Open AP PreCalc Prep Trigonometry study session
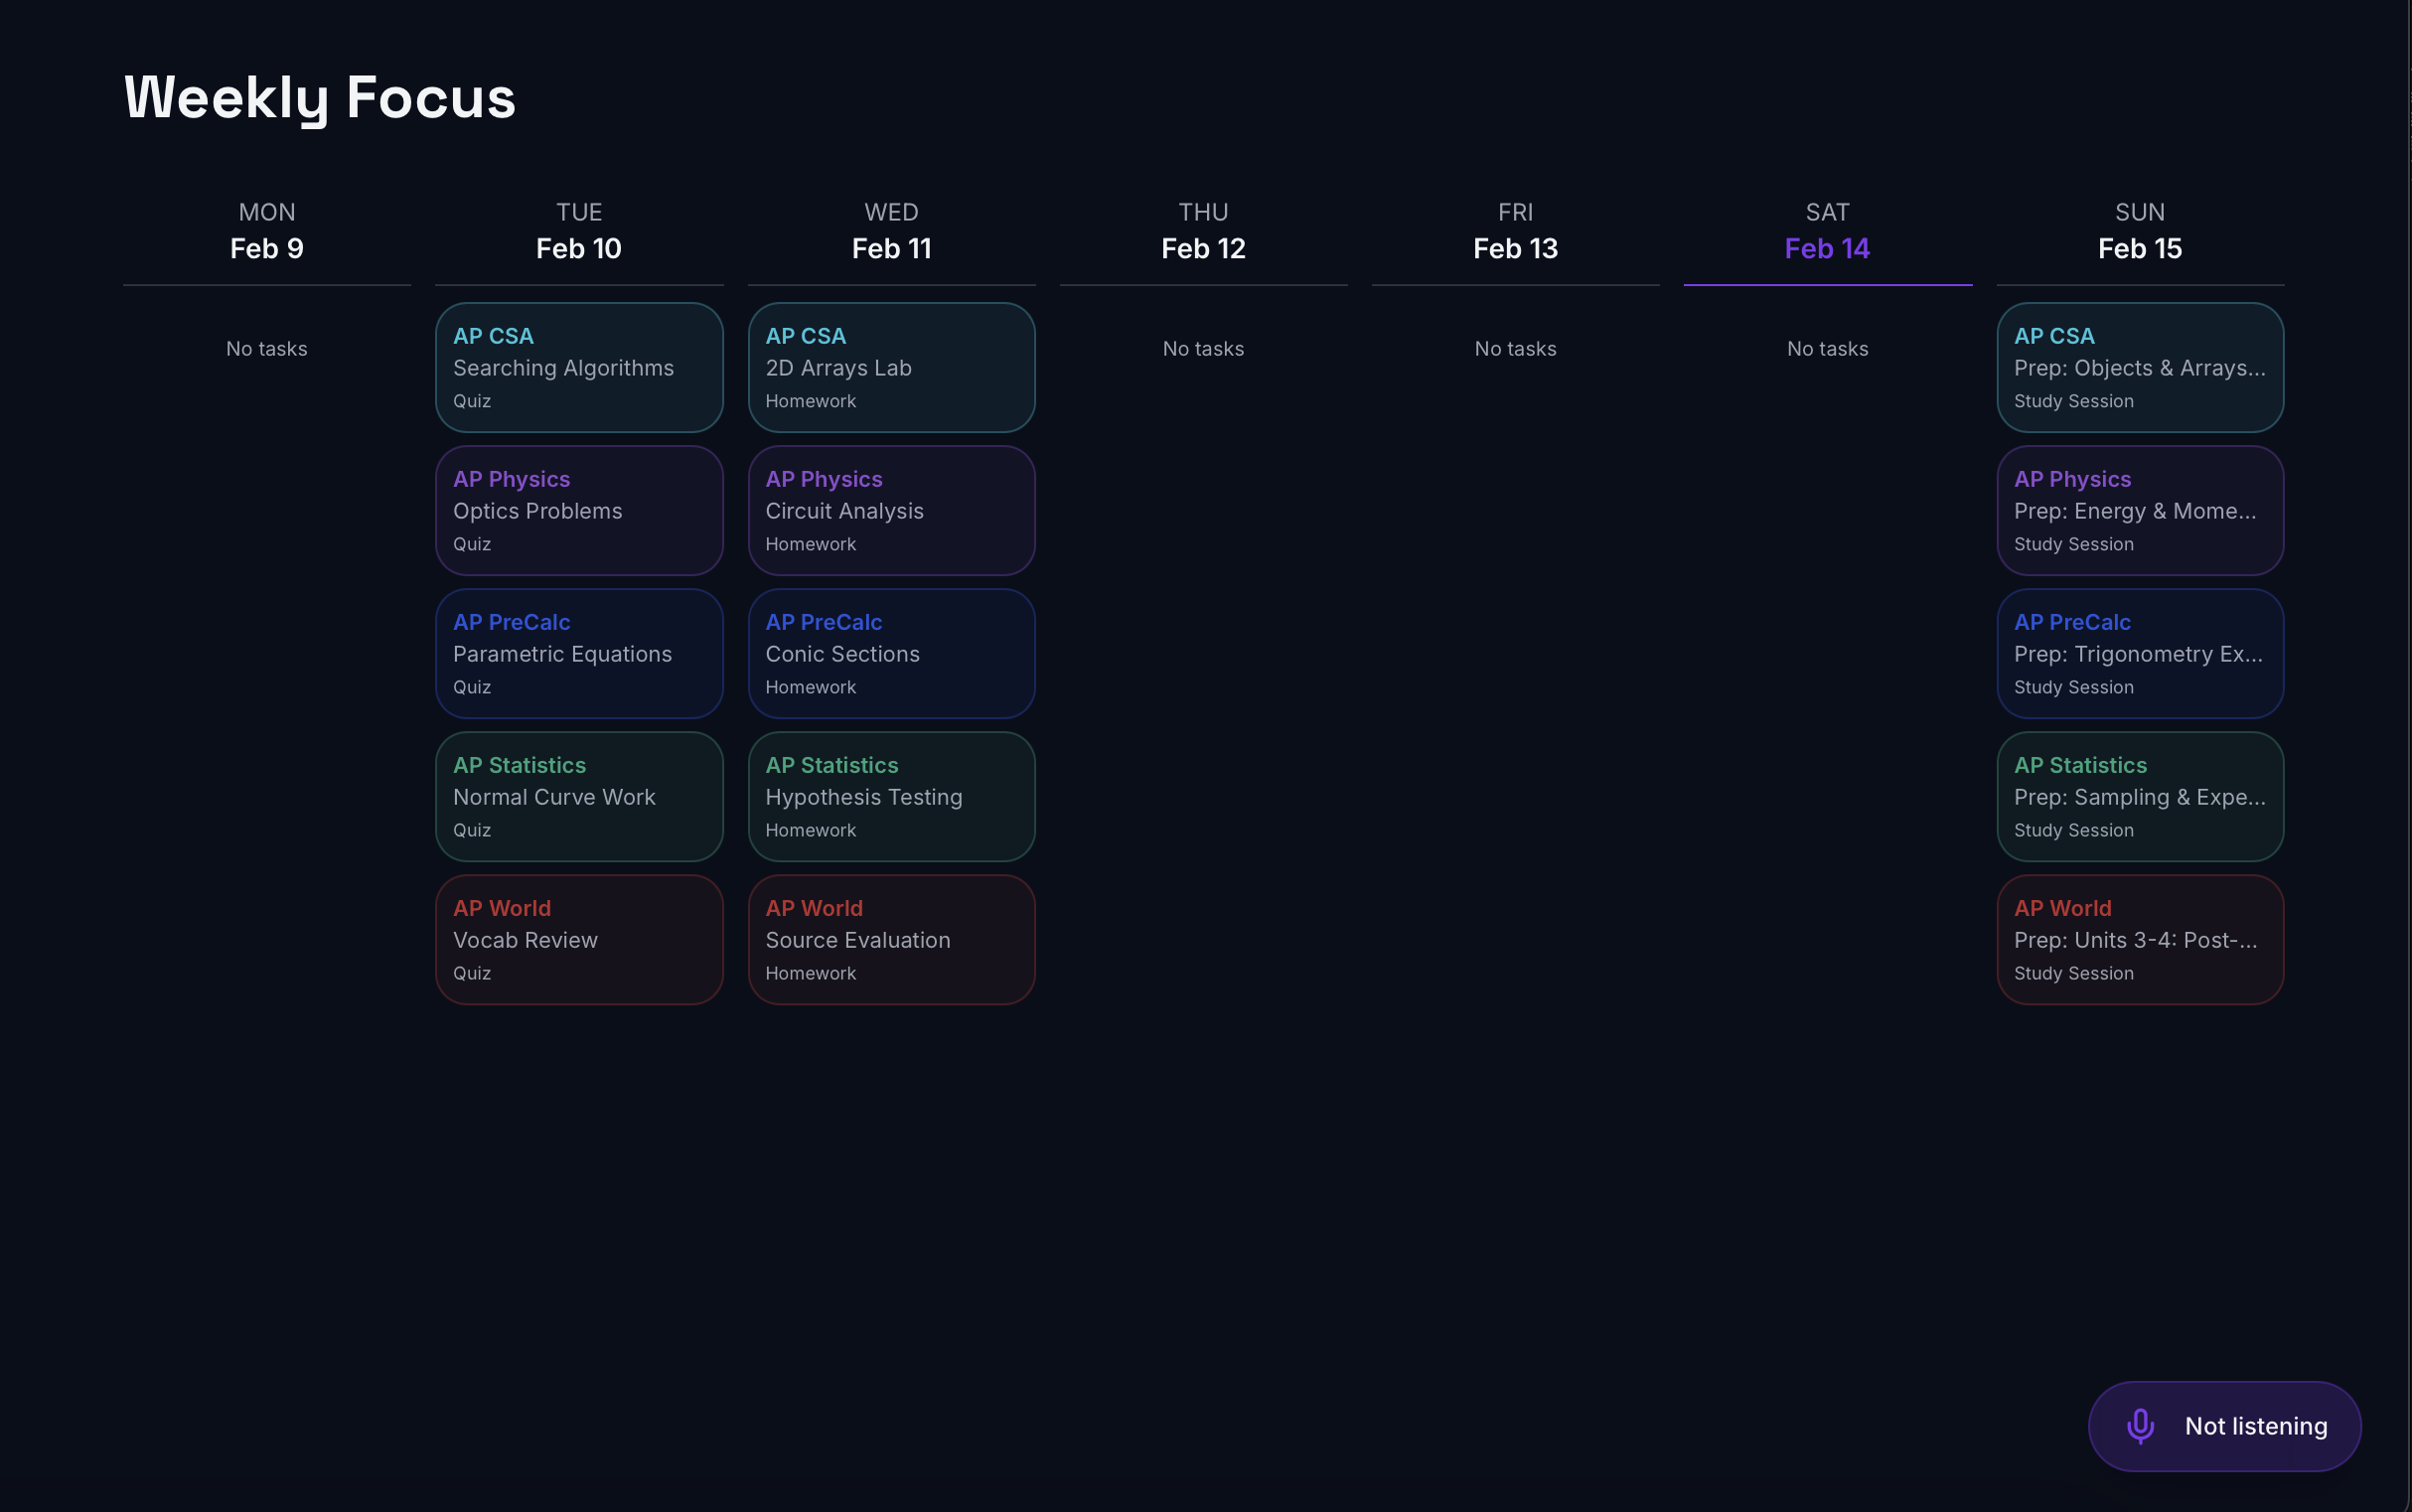 click(x=2140, y=654)
